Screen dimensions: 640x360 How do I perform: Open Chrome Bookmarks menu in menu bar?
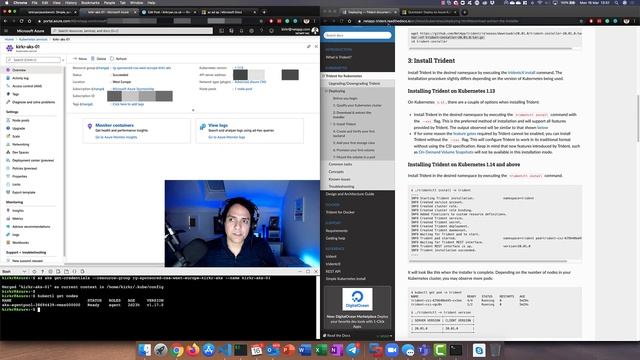(x=90, y=2)
